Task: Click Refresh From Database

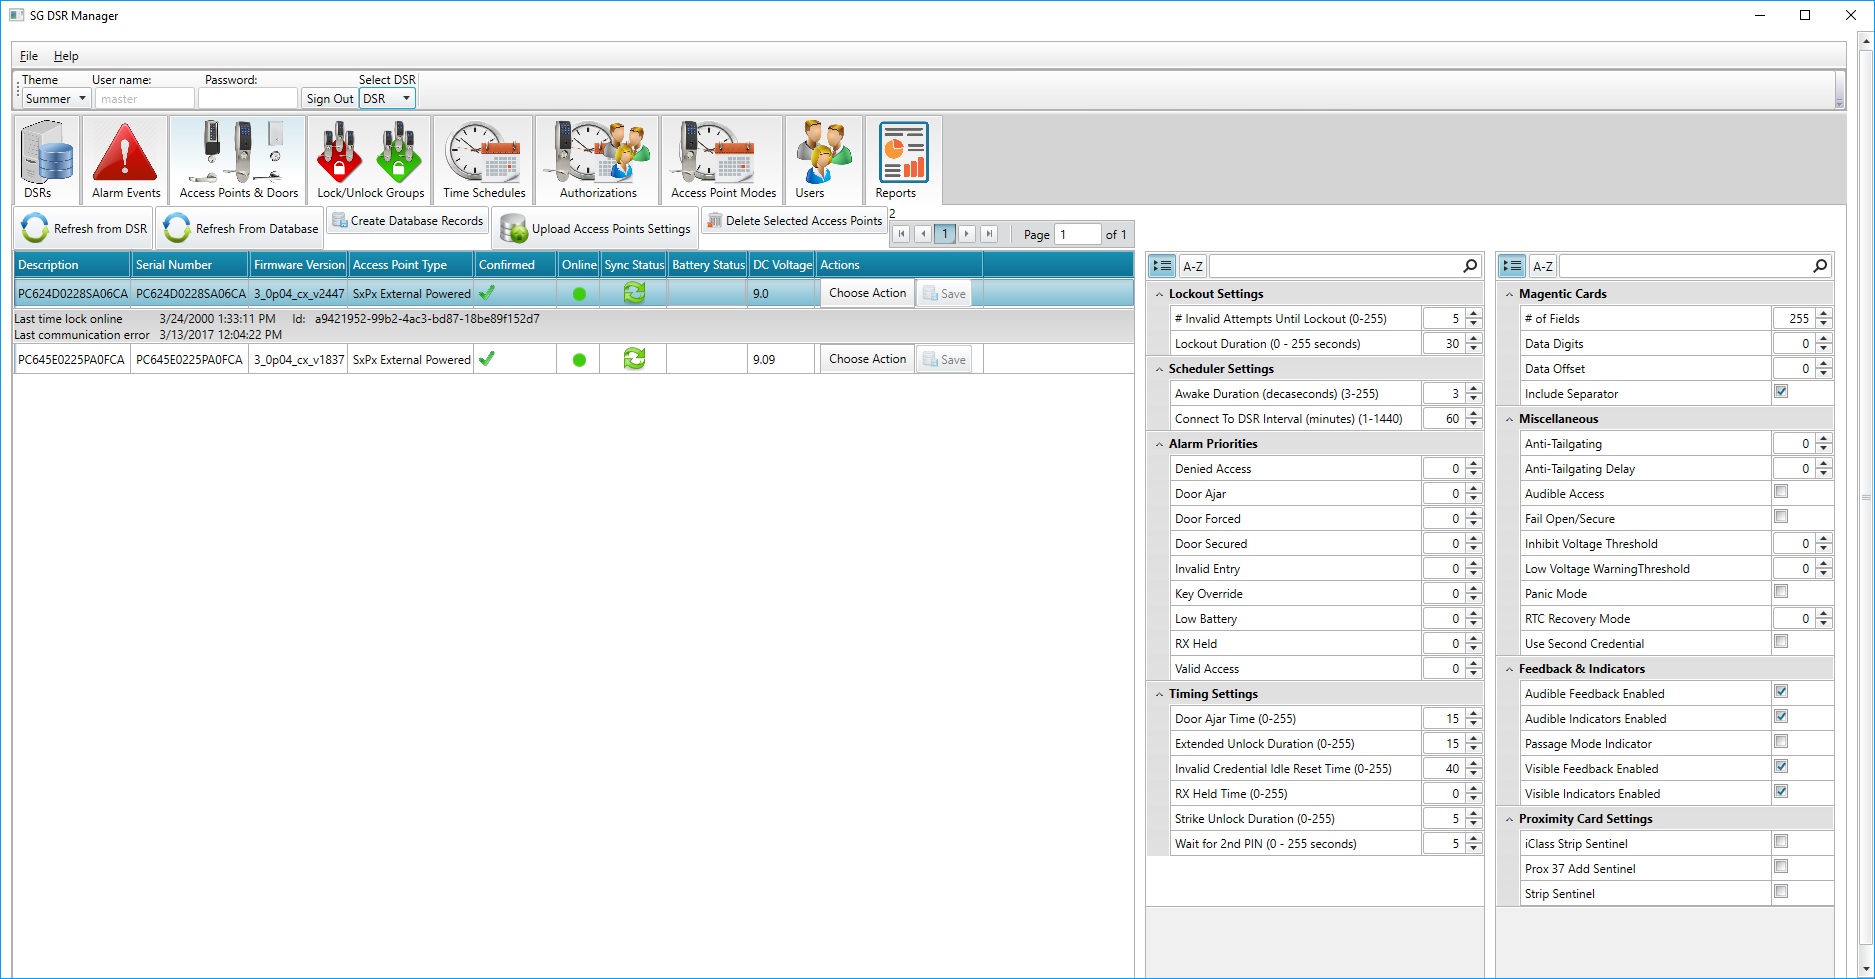Action: click(x=241, y=228)
